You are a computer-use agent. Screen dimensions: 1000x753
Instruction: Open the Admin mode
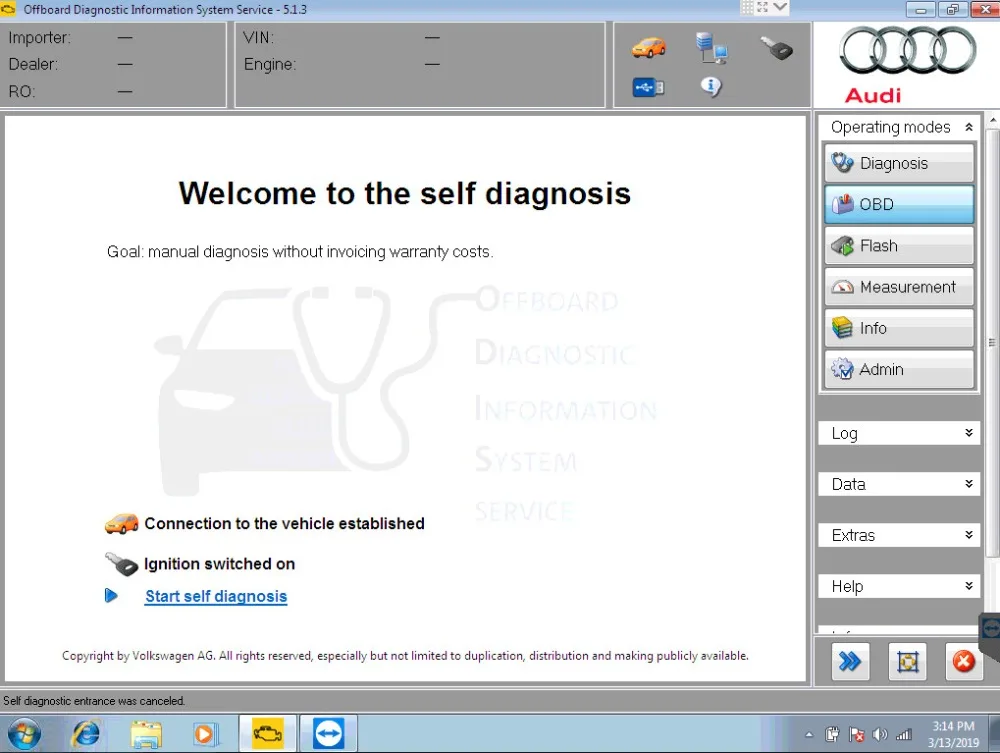pyautogui.click(x=899, y=369)
